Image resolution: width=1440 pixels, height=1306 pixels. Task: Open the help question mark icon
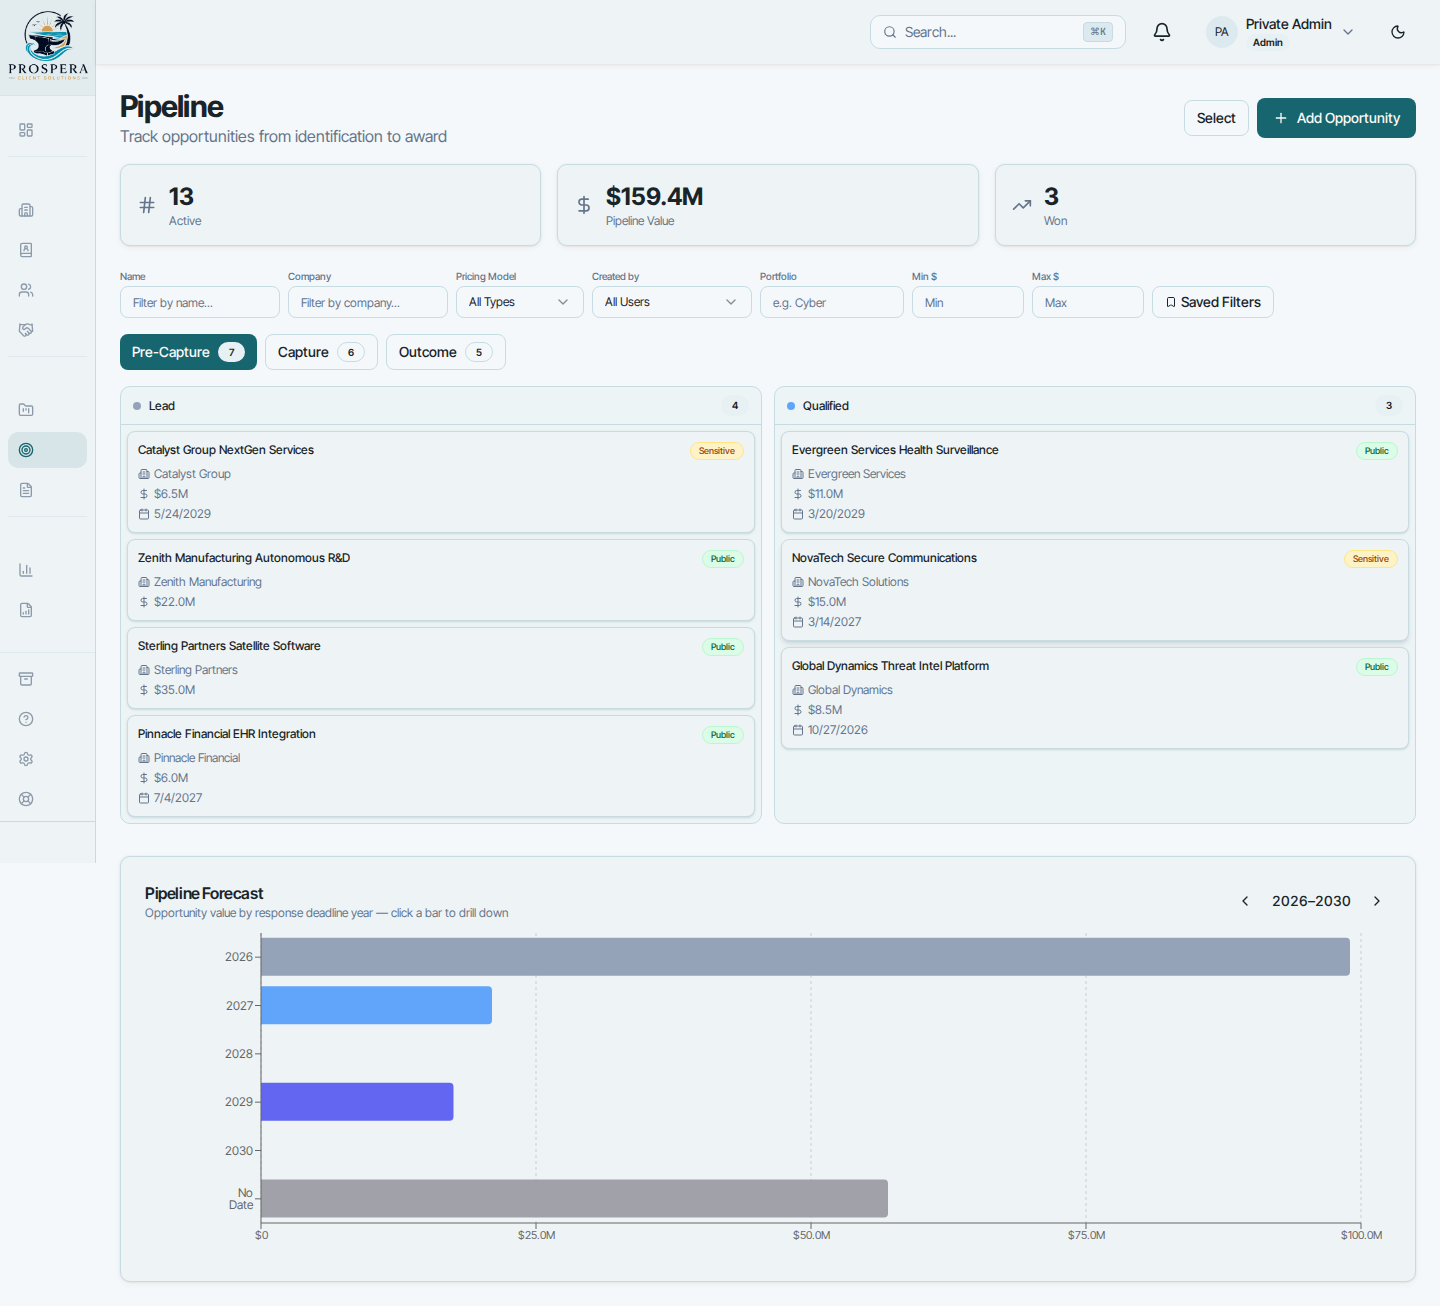point(26,719)
